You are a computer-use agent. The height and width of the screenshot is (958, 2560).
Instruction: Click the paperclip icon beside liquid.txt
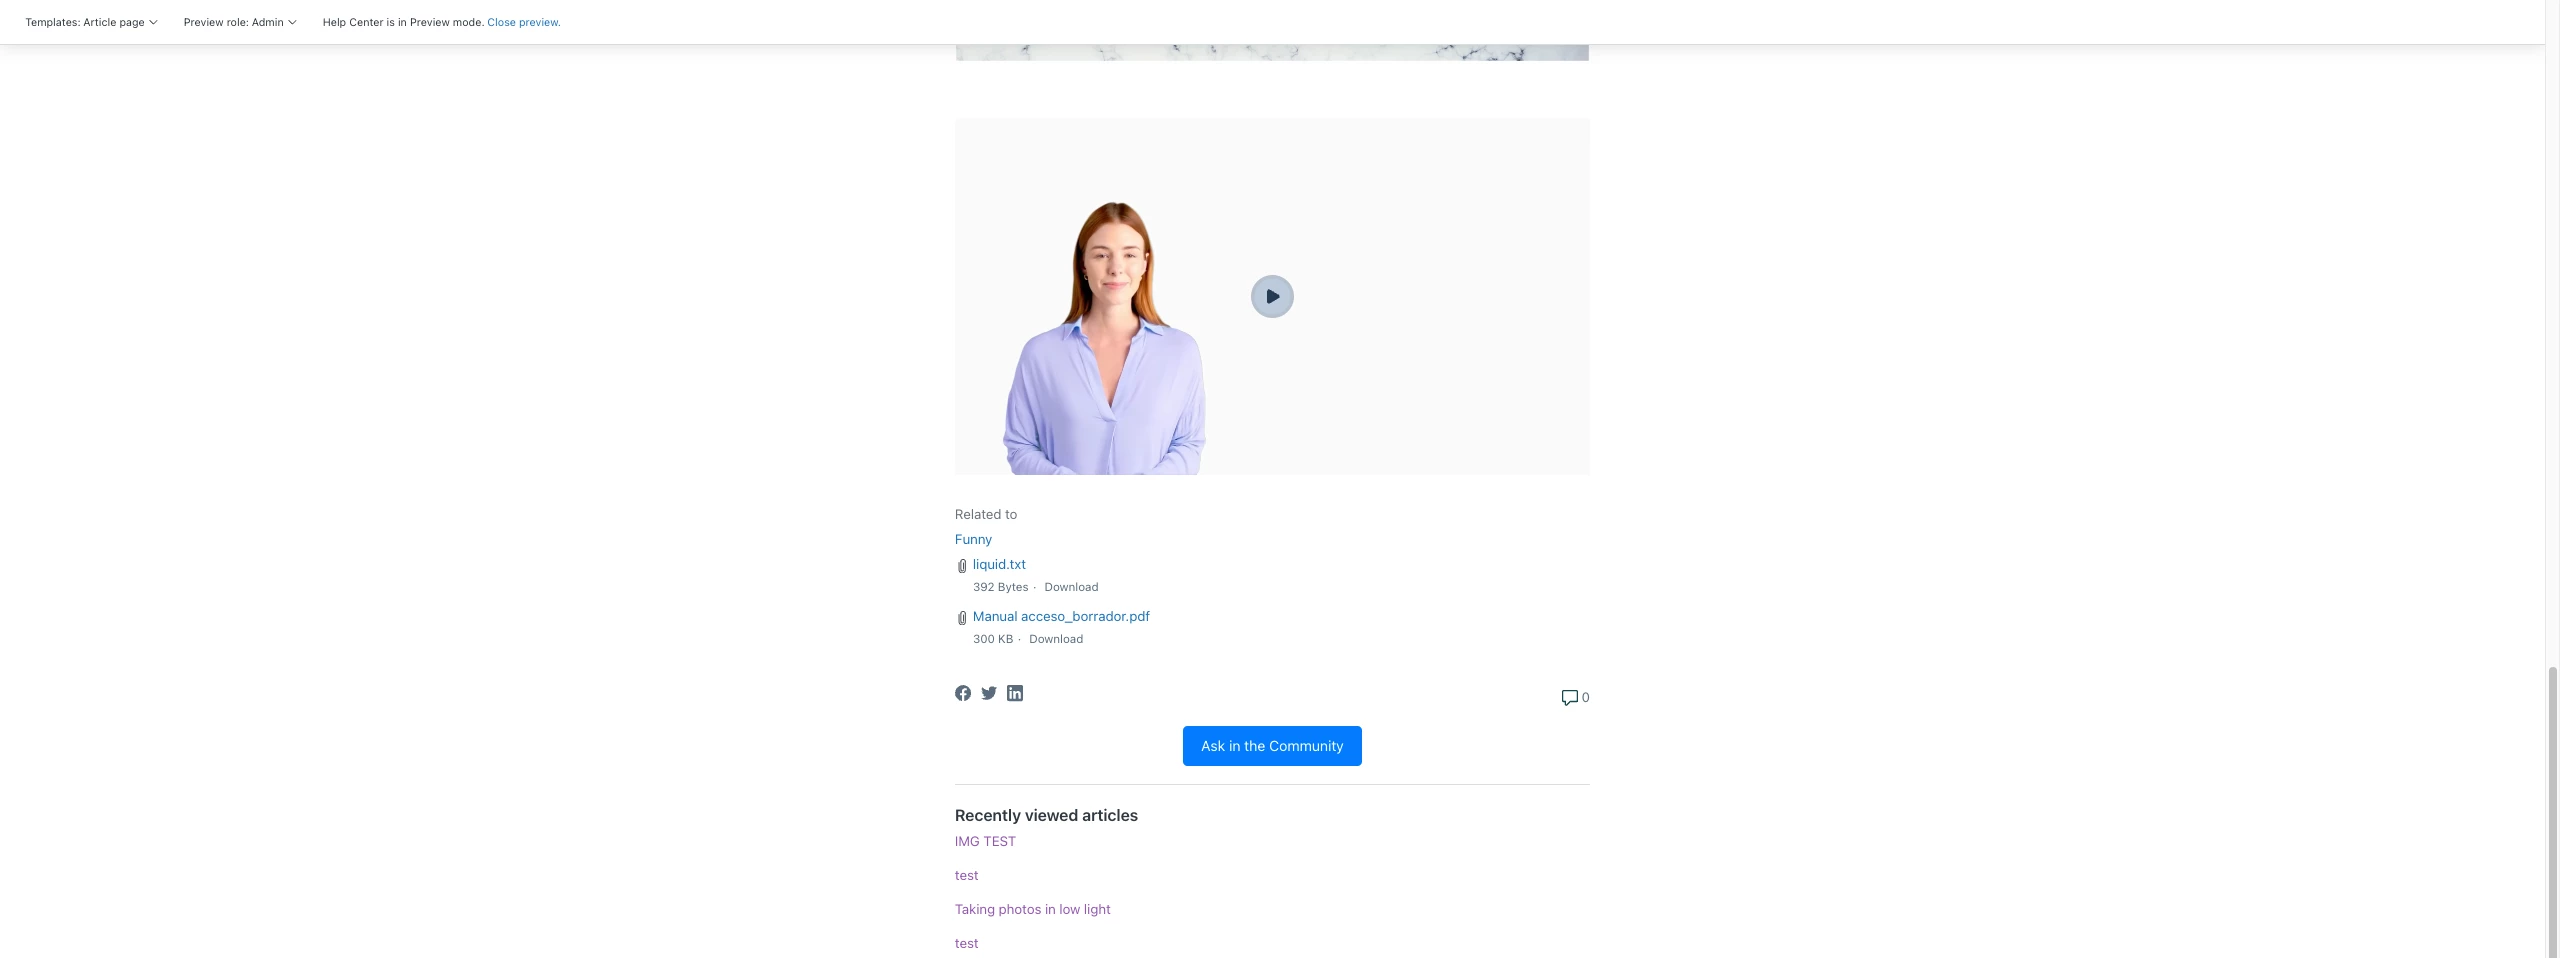[x=962, y=566]
